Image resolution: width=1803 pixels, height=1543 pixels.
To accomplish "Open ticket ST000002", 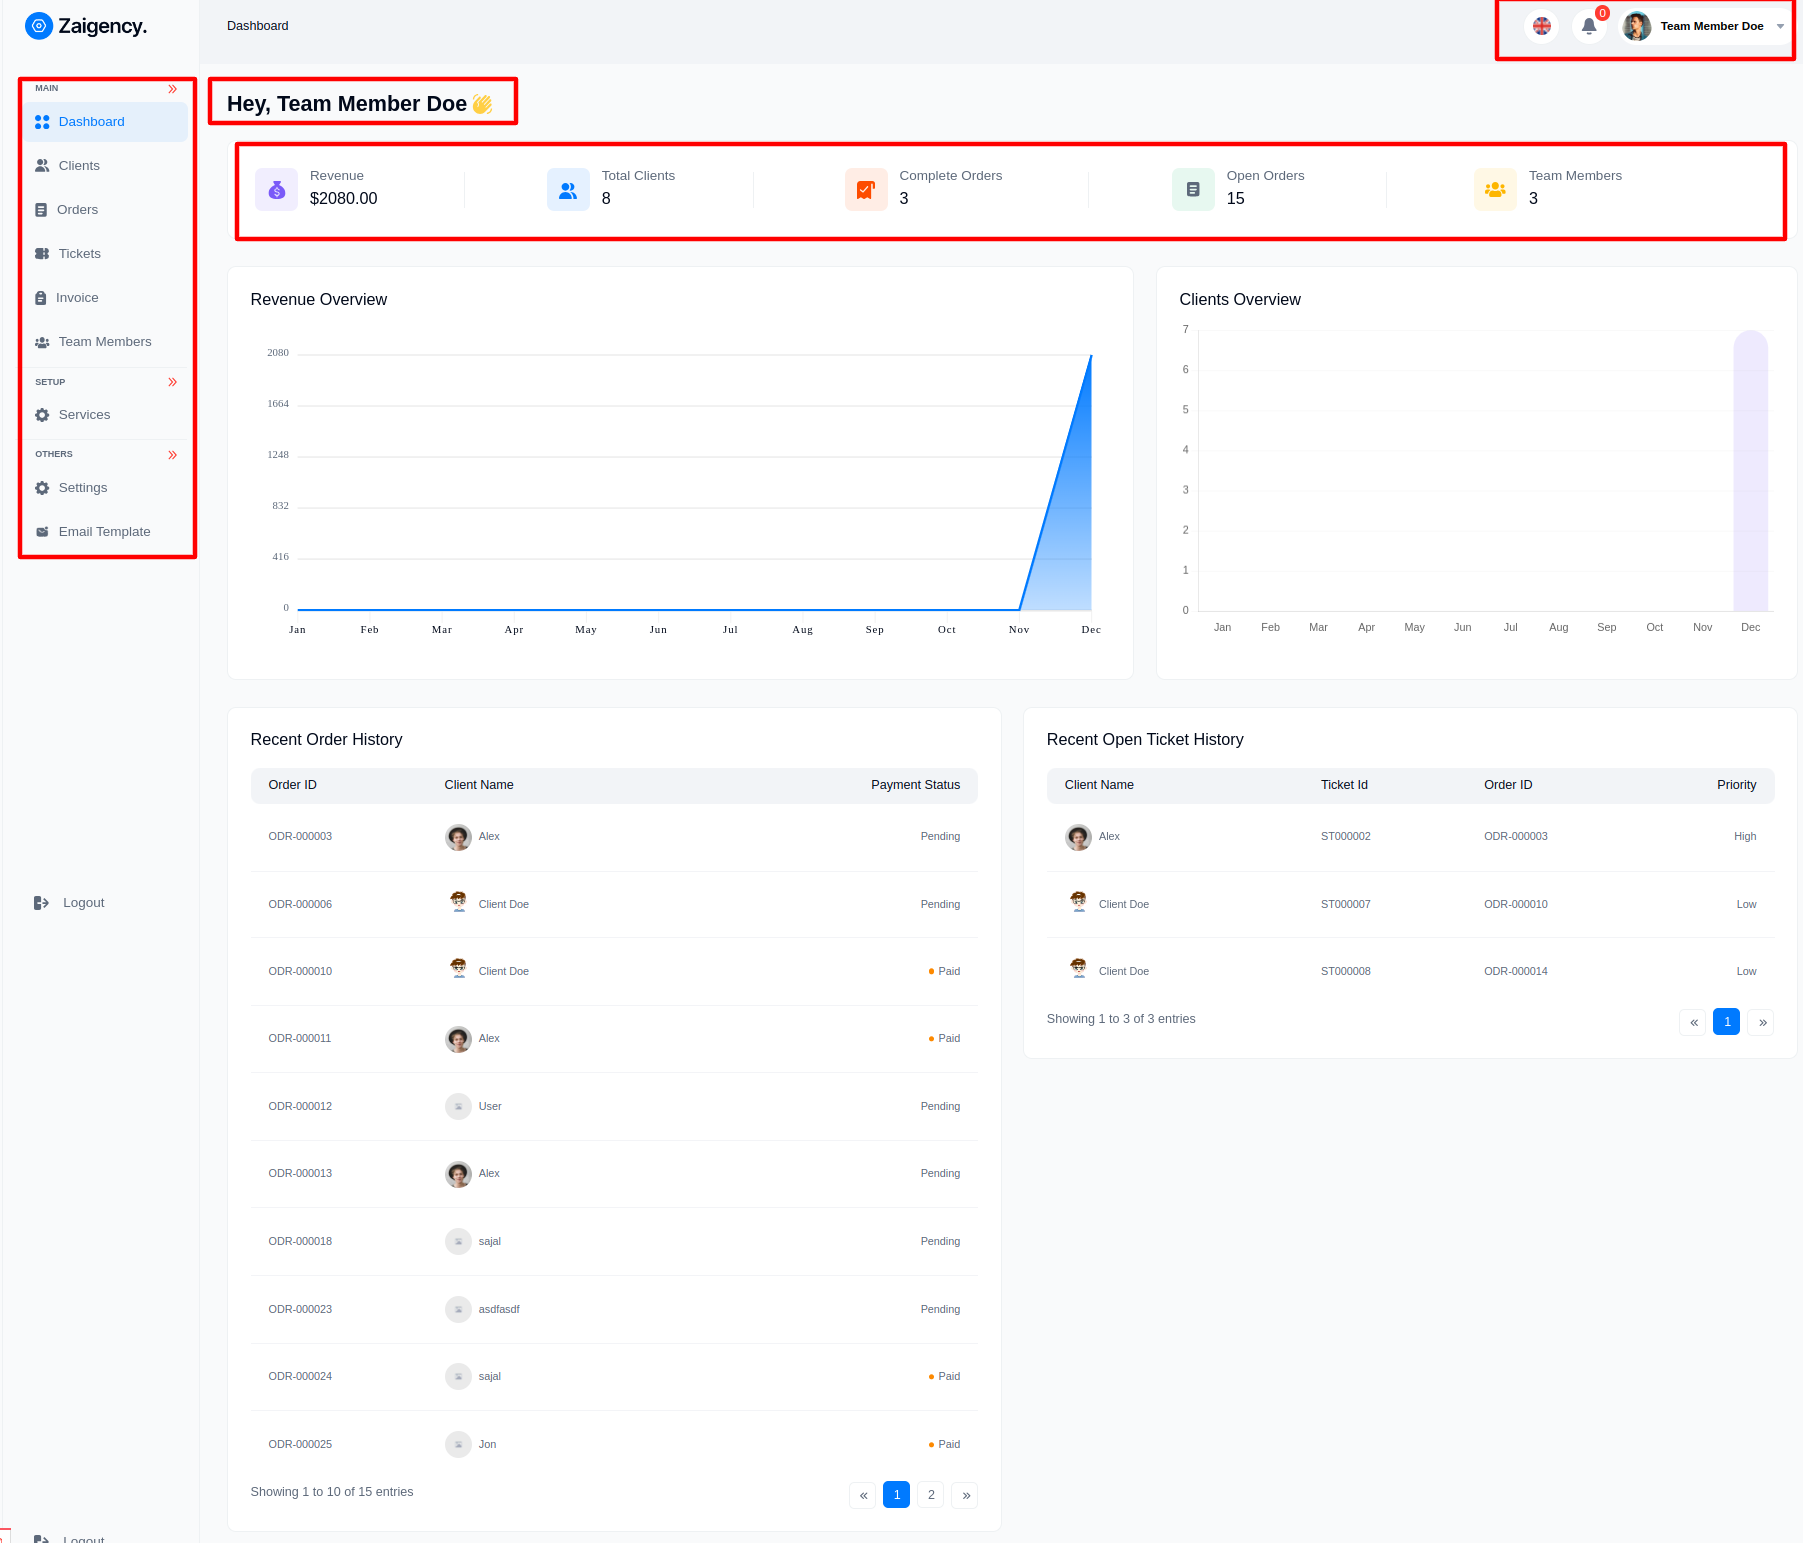I will (1346, 836).
